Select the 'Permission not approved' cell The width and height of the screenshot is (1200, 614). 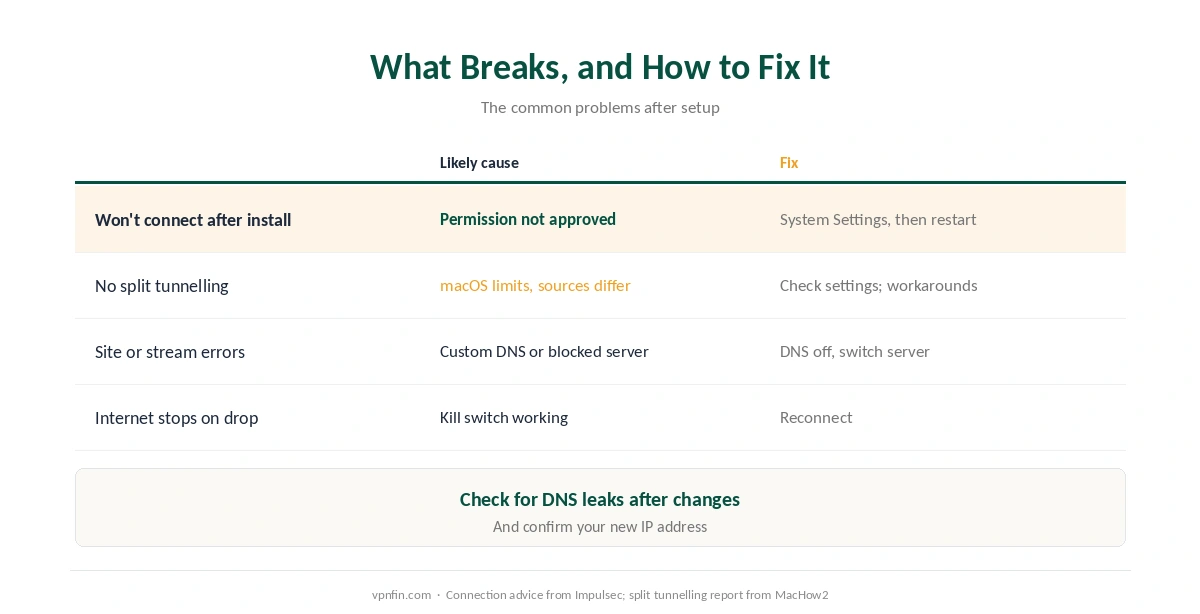click(x=528, y=219)
